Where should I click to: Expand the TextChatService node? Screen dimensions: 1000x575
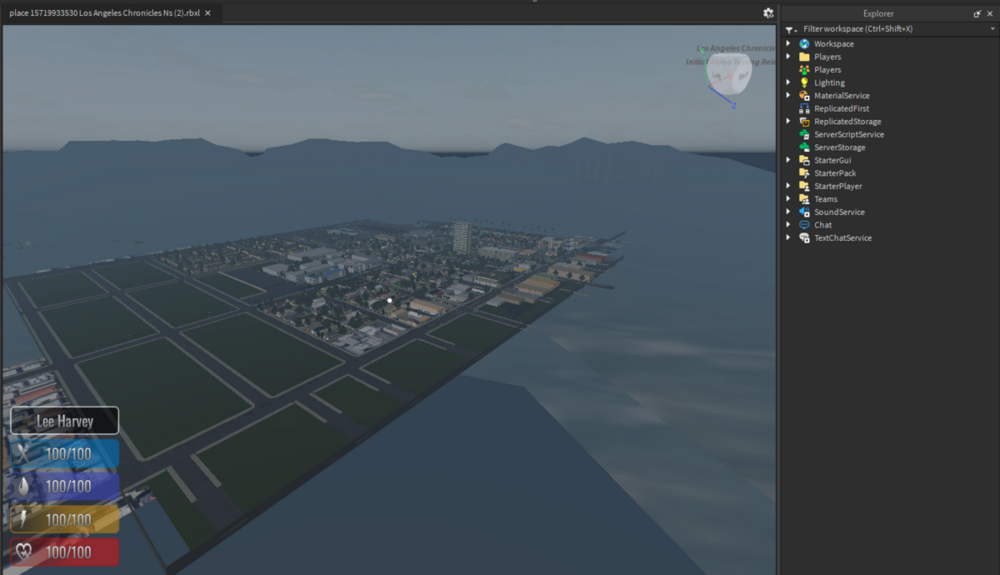(x=788, y=237)
